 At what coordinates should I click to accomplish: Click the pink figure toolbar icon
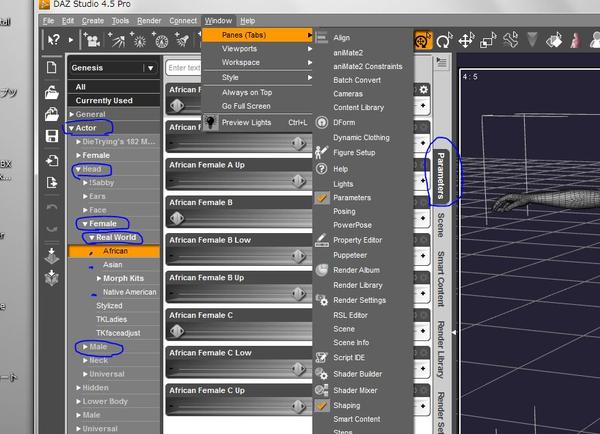tap(576, 40)
